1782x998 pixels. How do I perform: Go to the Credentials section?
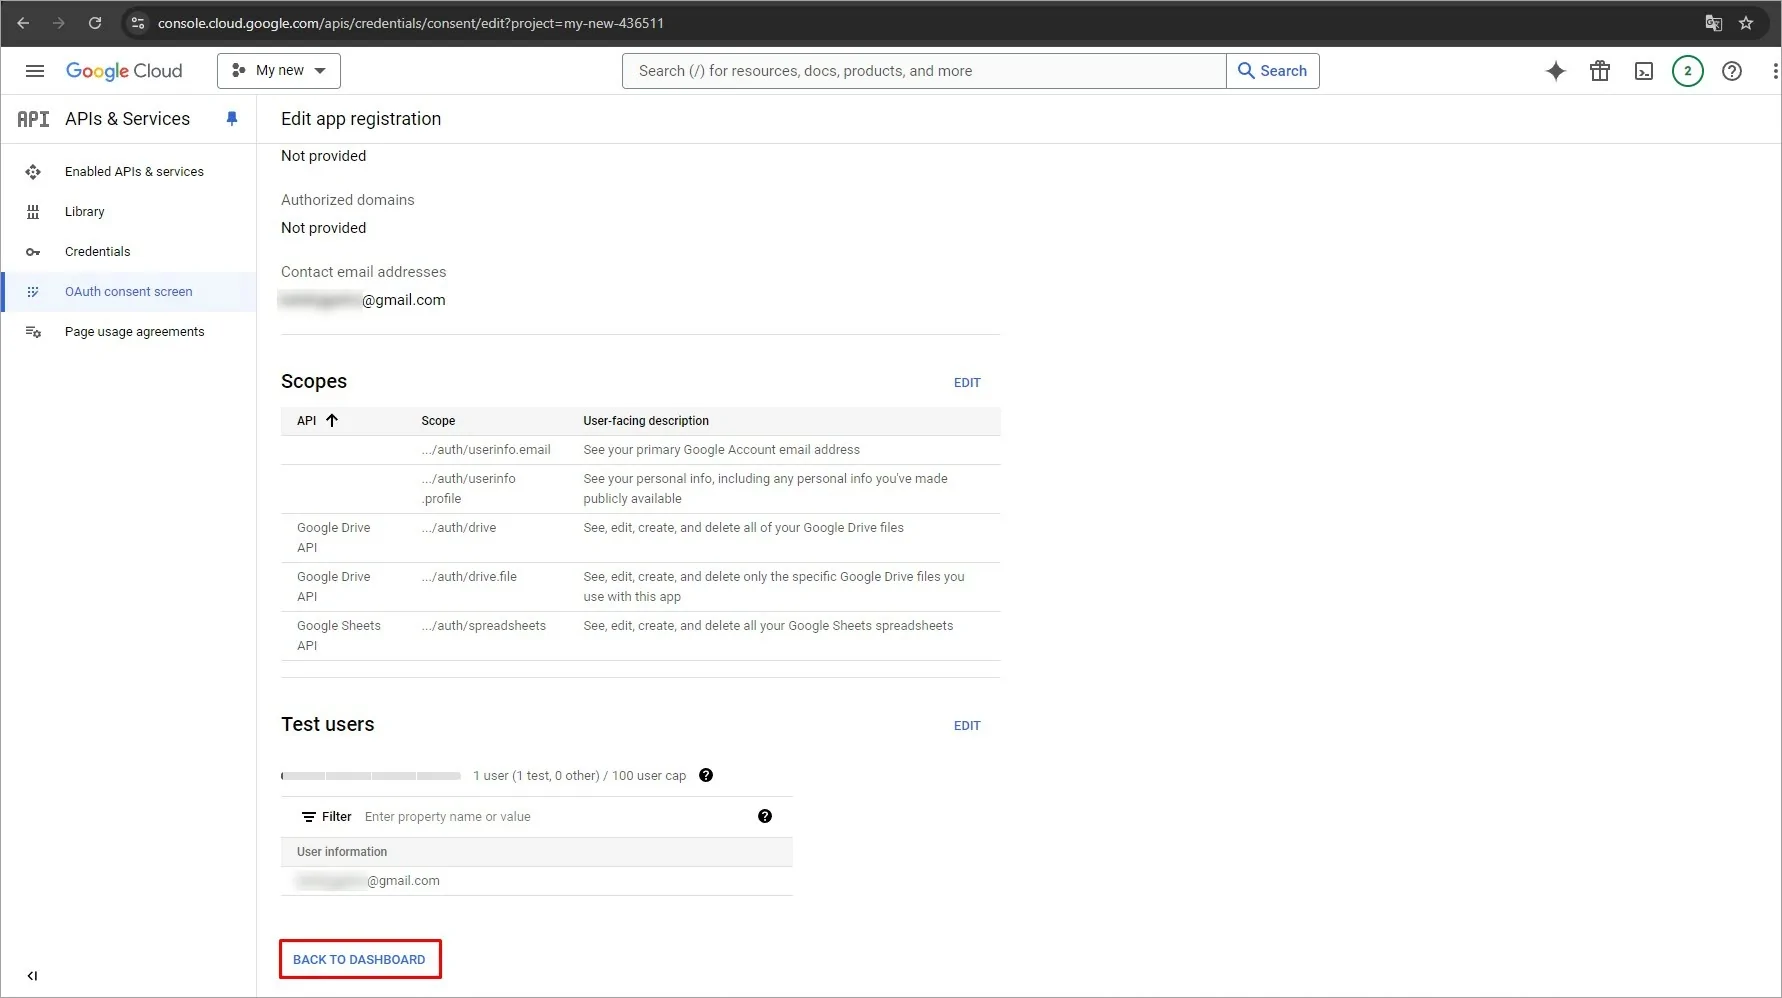(97, 251)
